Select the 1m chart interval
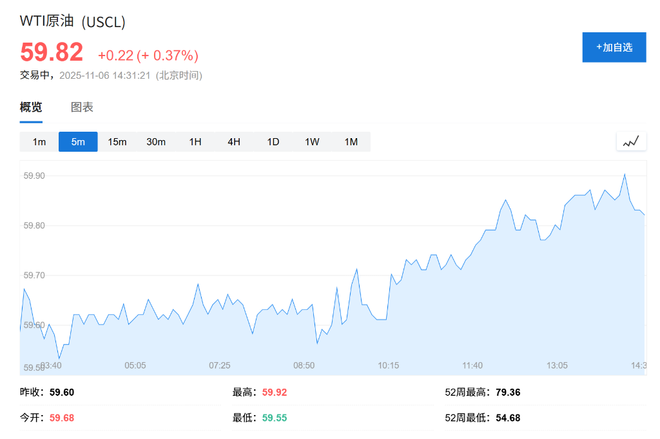This screenshot has height=439, width=660. coord(39,142)
